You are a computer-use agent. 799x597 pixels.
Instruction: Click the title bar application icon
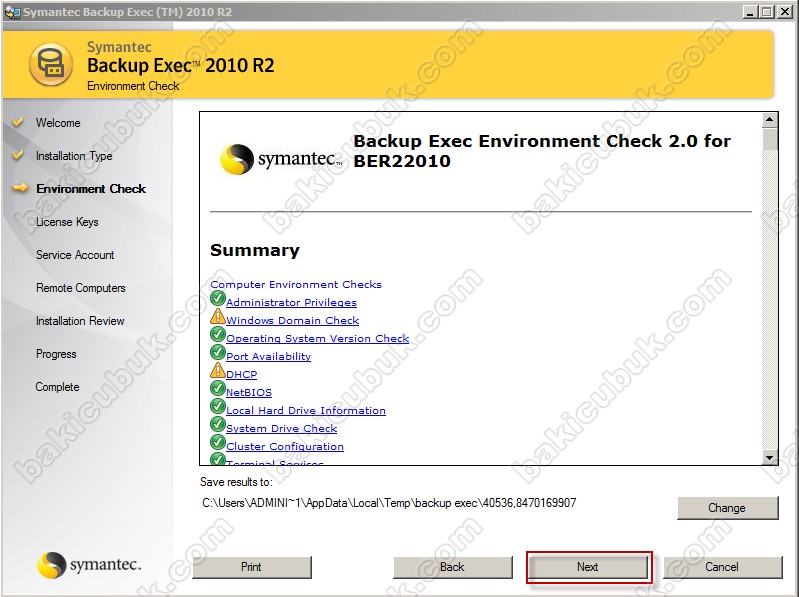click(x=12, y=11)
